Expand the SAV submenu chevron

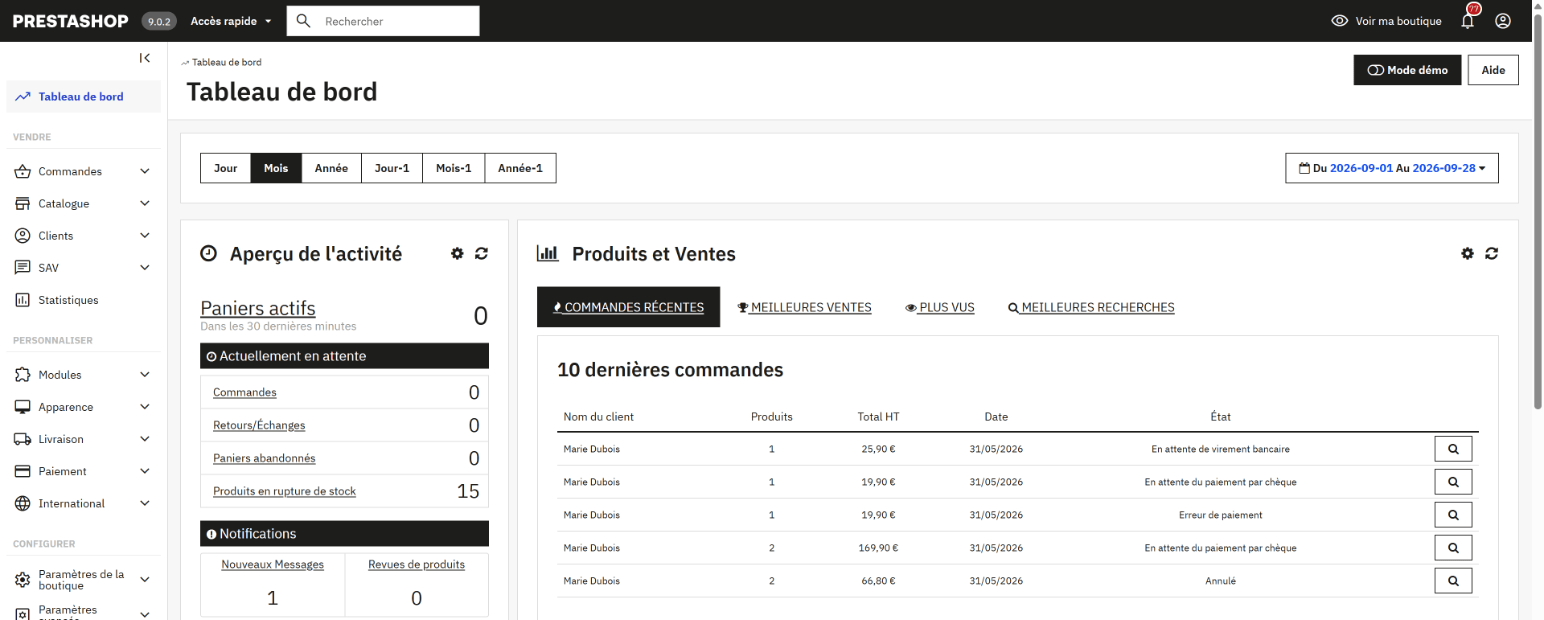[x=145, y=268]
